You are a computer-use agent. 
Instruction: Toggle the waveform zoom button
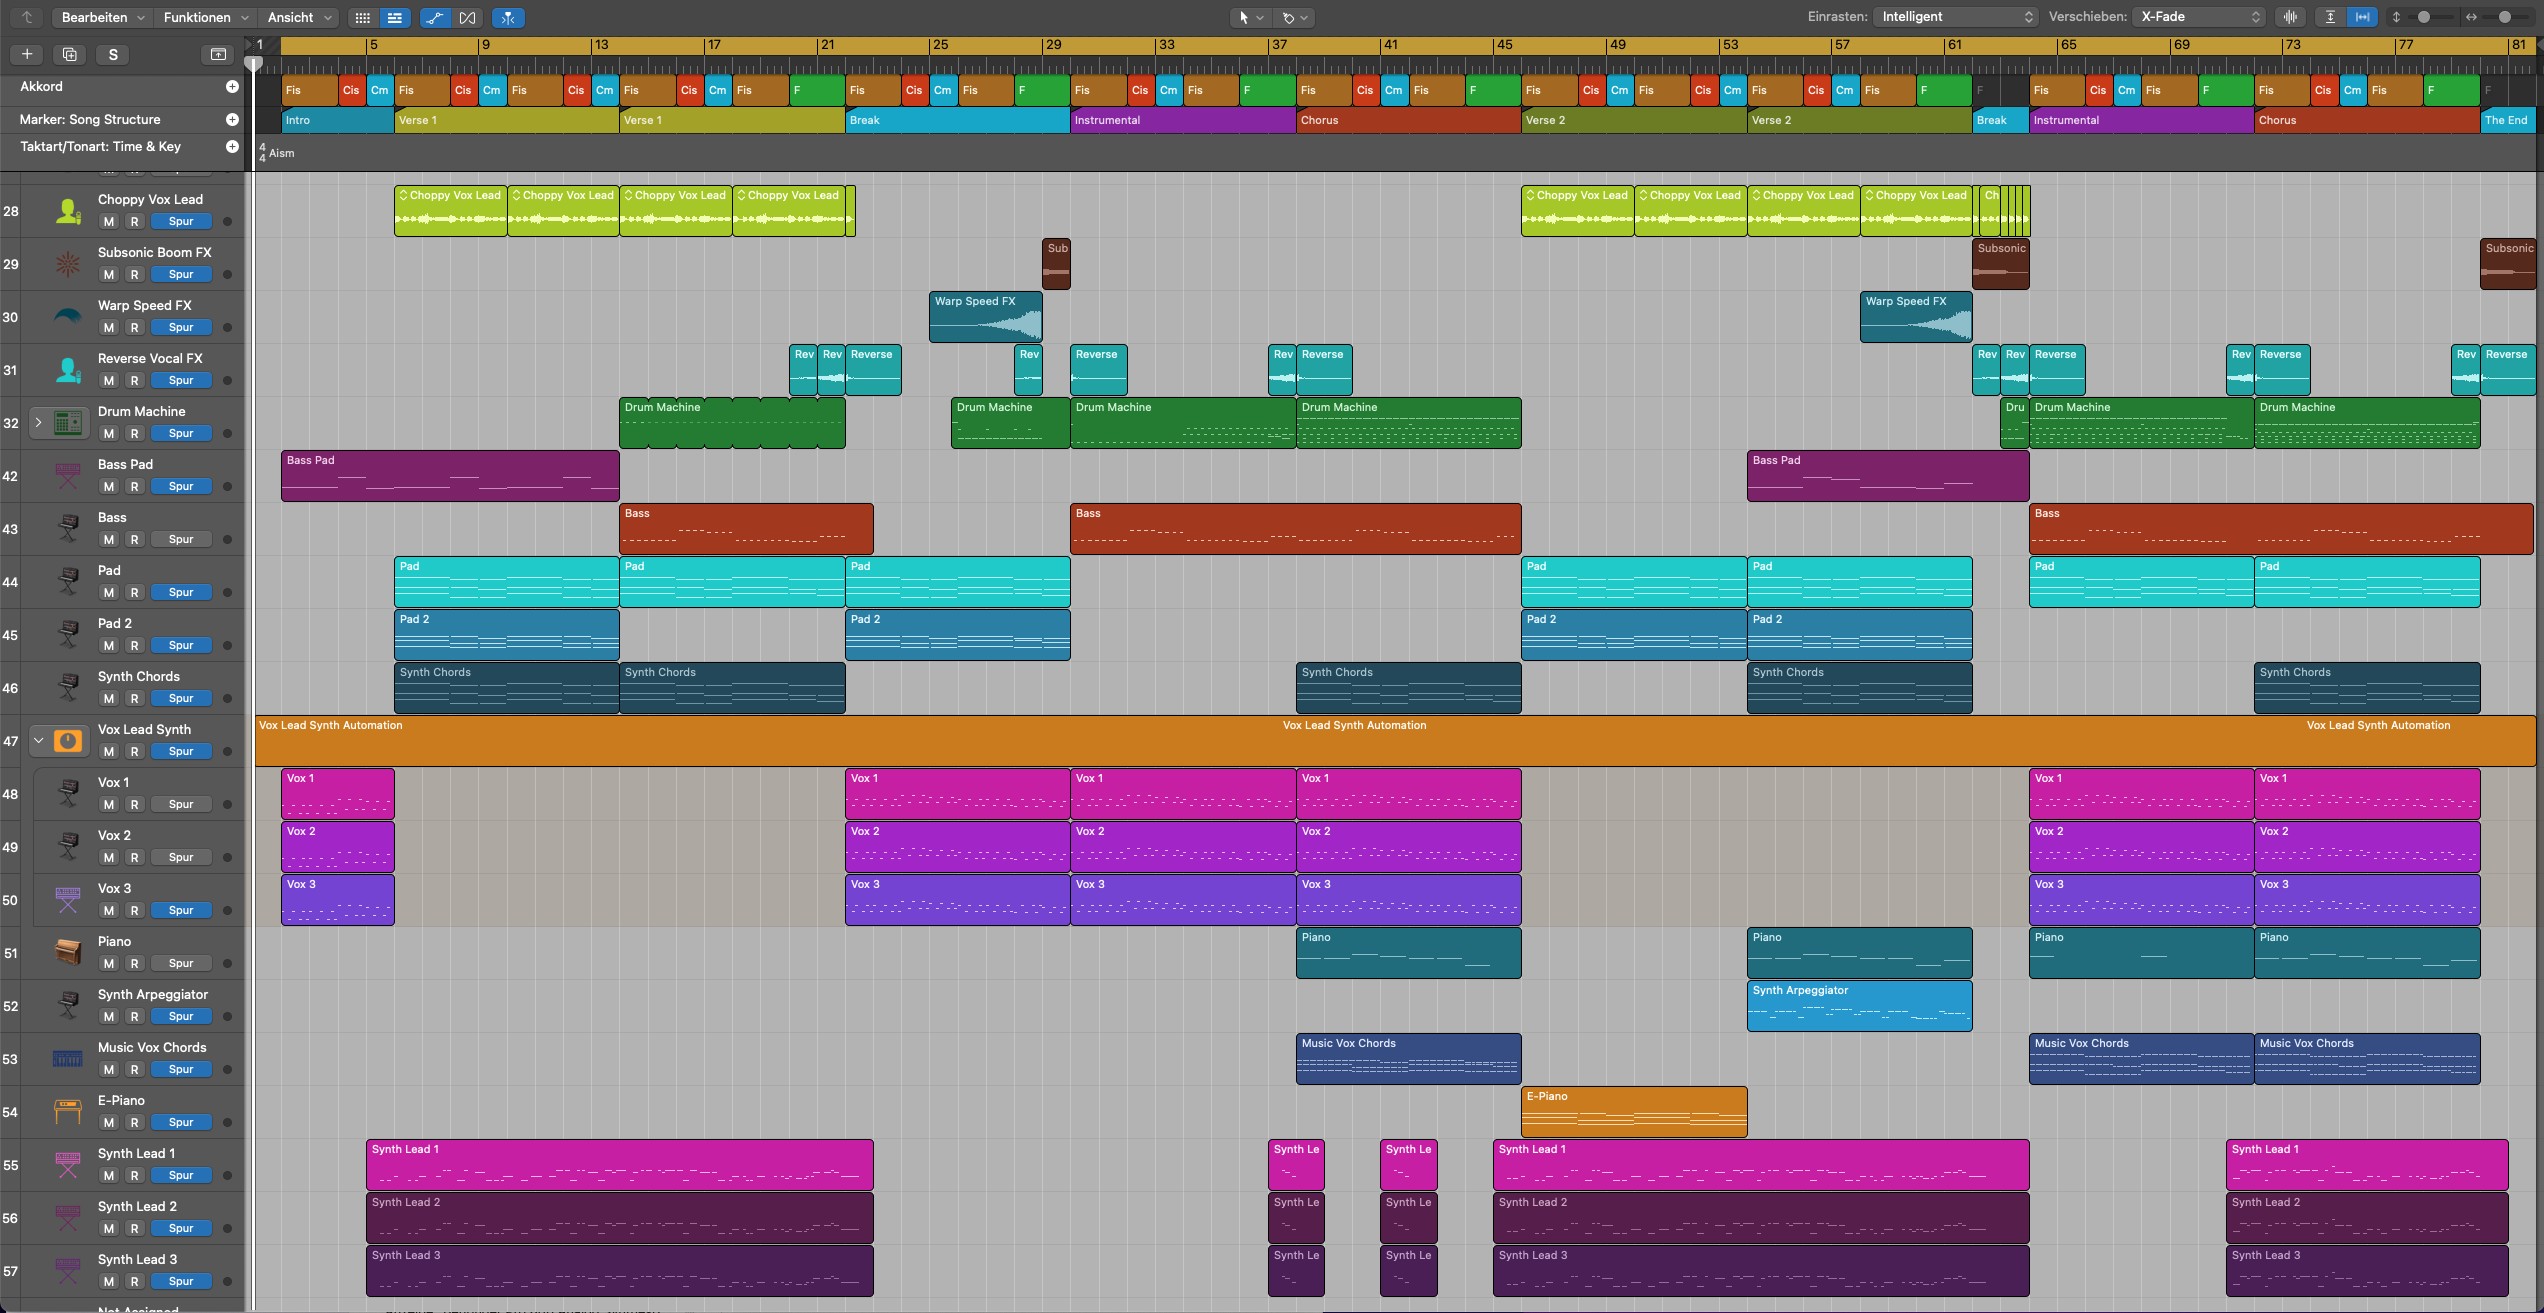tap(2290, 17)
